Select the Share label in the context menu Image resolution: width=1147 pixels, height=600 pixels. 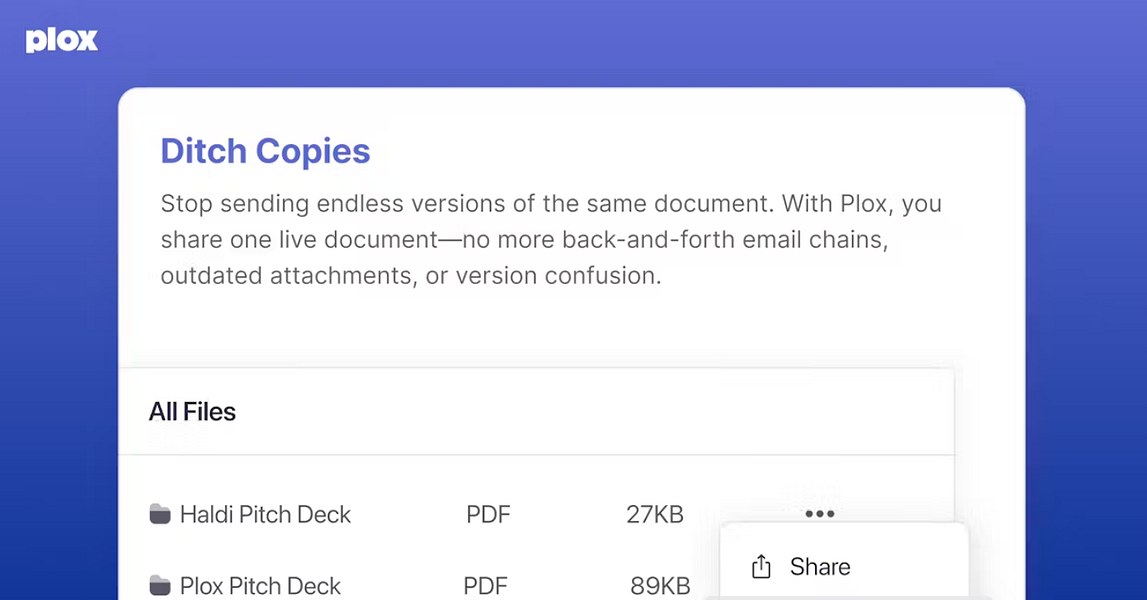[x=820, y=567]
